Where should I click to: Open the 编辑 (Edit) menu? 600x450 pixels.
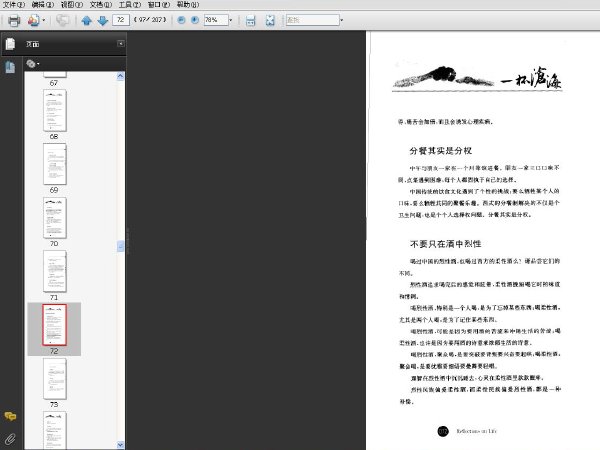point(42,5)
